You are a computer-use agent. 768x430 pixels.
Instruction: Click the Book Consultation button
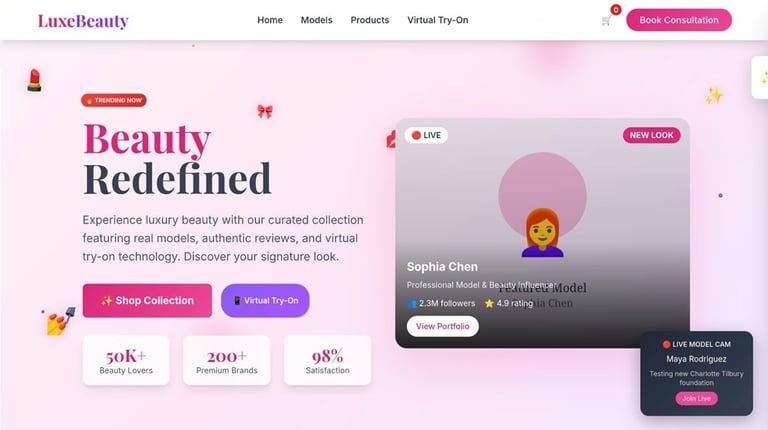pos(679,20)
